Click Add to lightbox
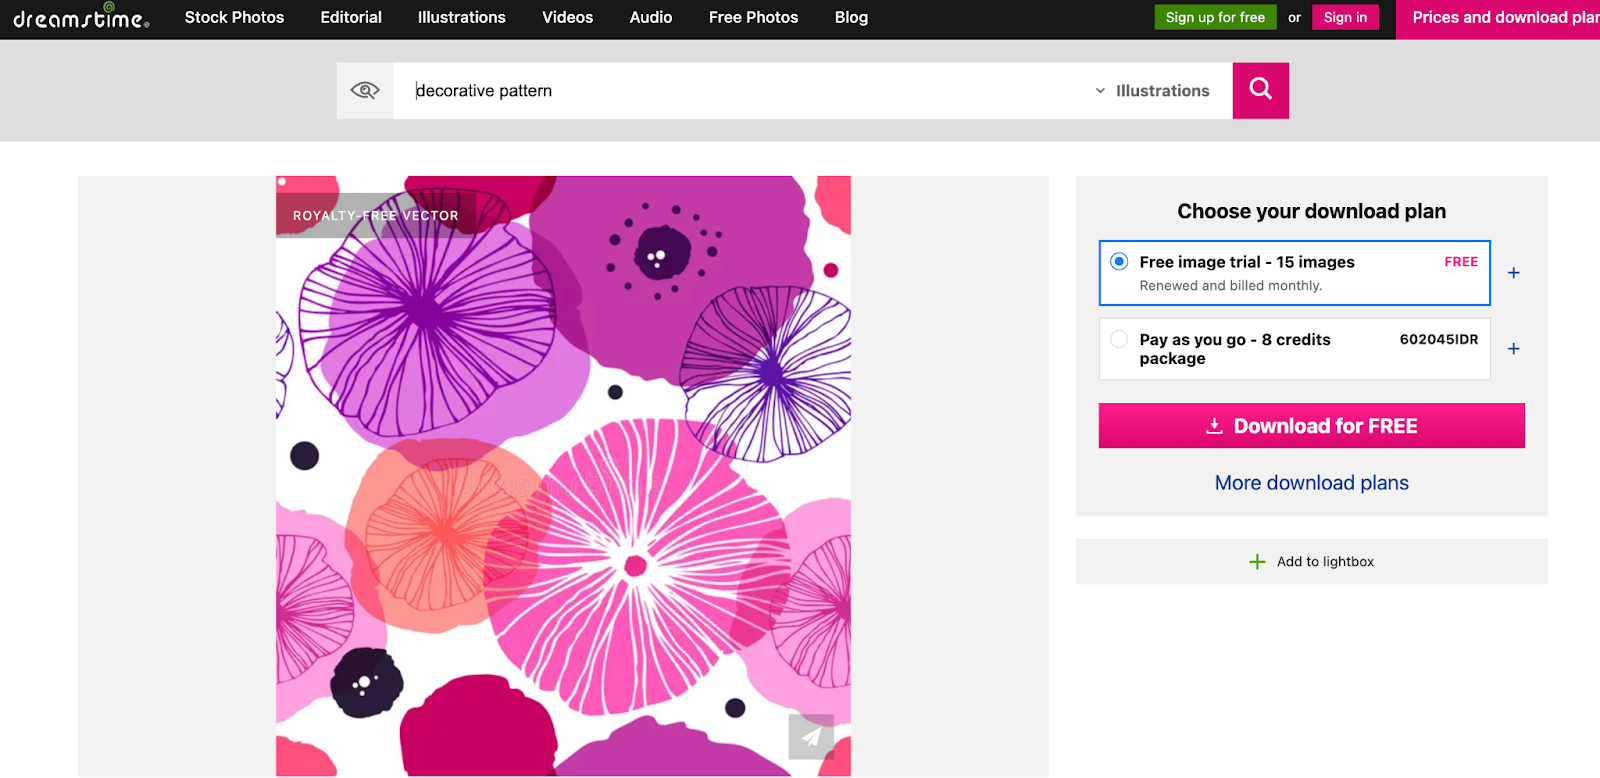The width and height of the screenshot is (1600, 778). [x=1311, y=562]
